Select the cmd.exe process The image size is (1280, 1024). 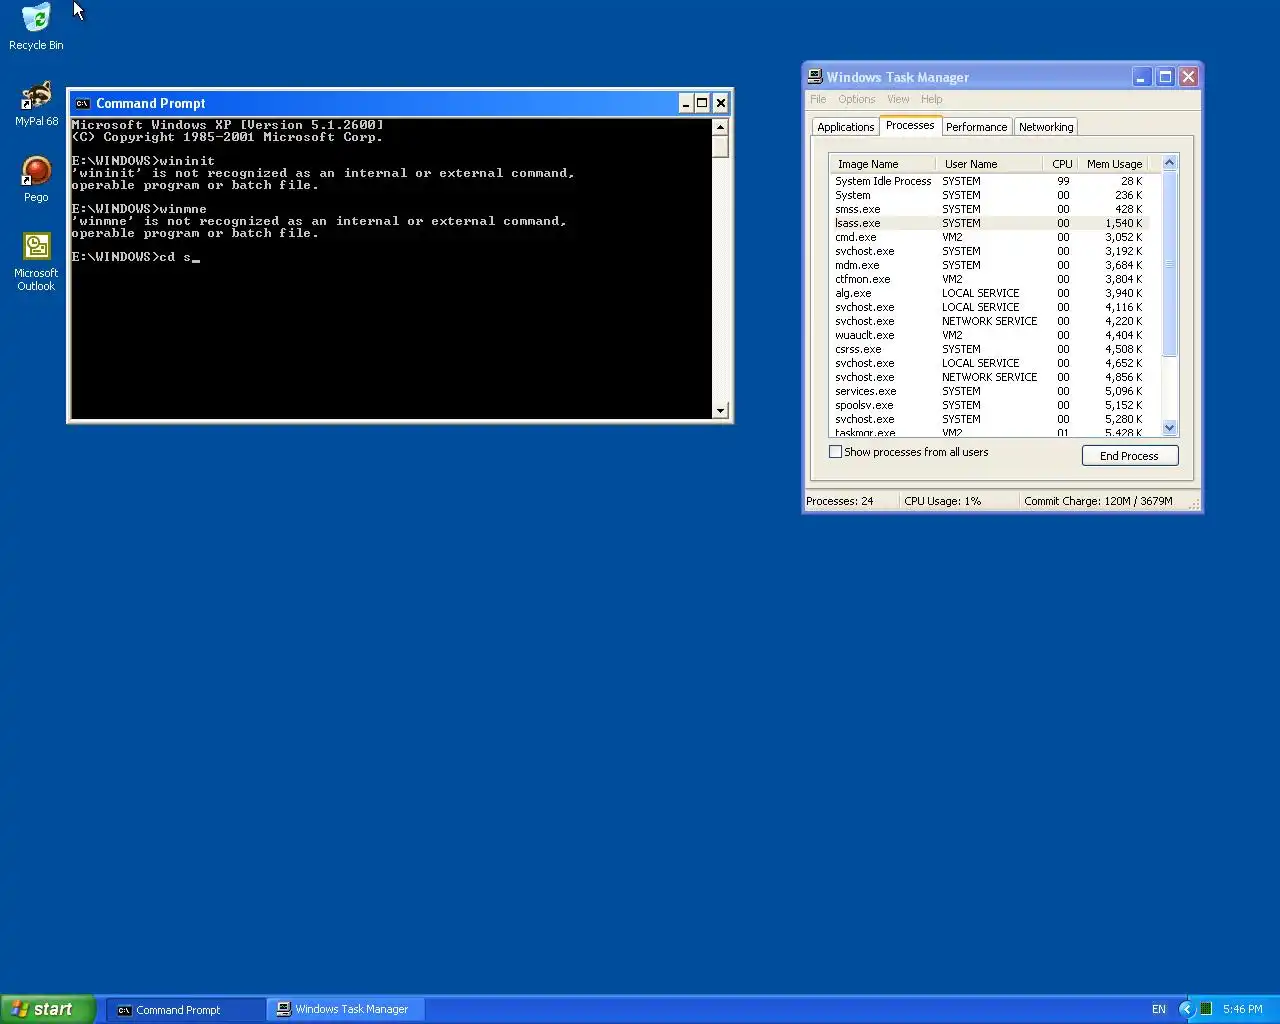[989, 237]
